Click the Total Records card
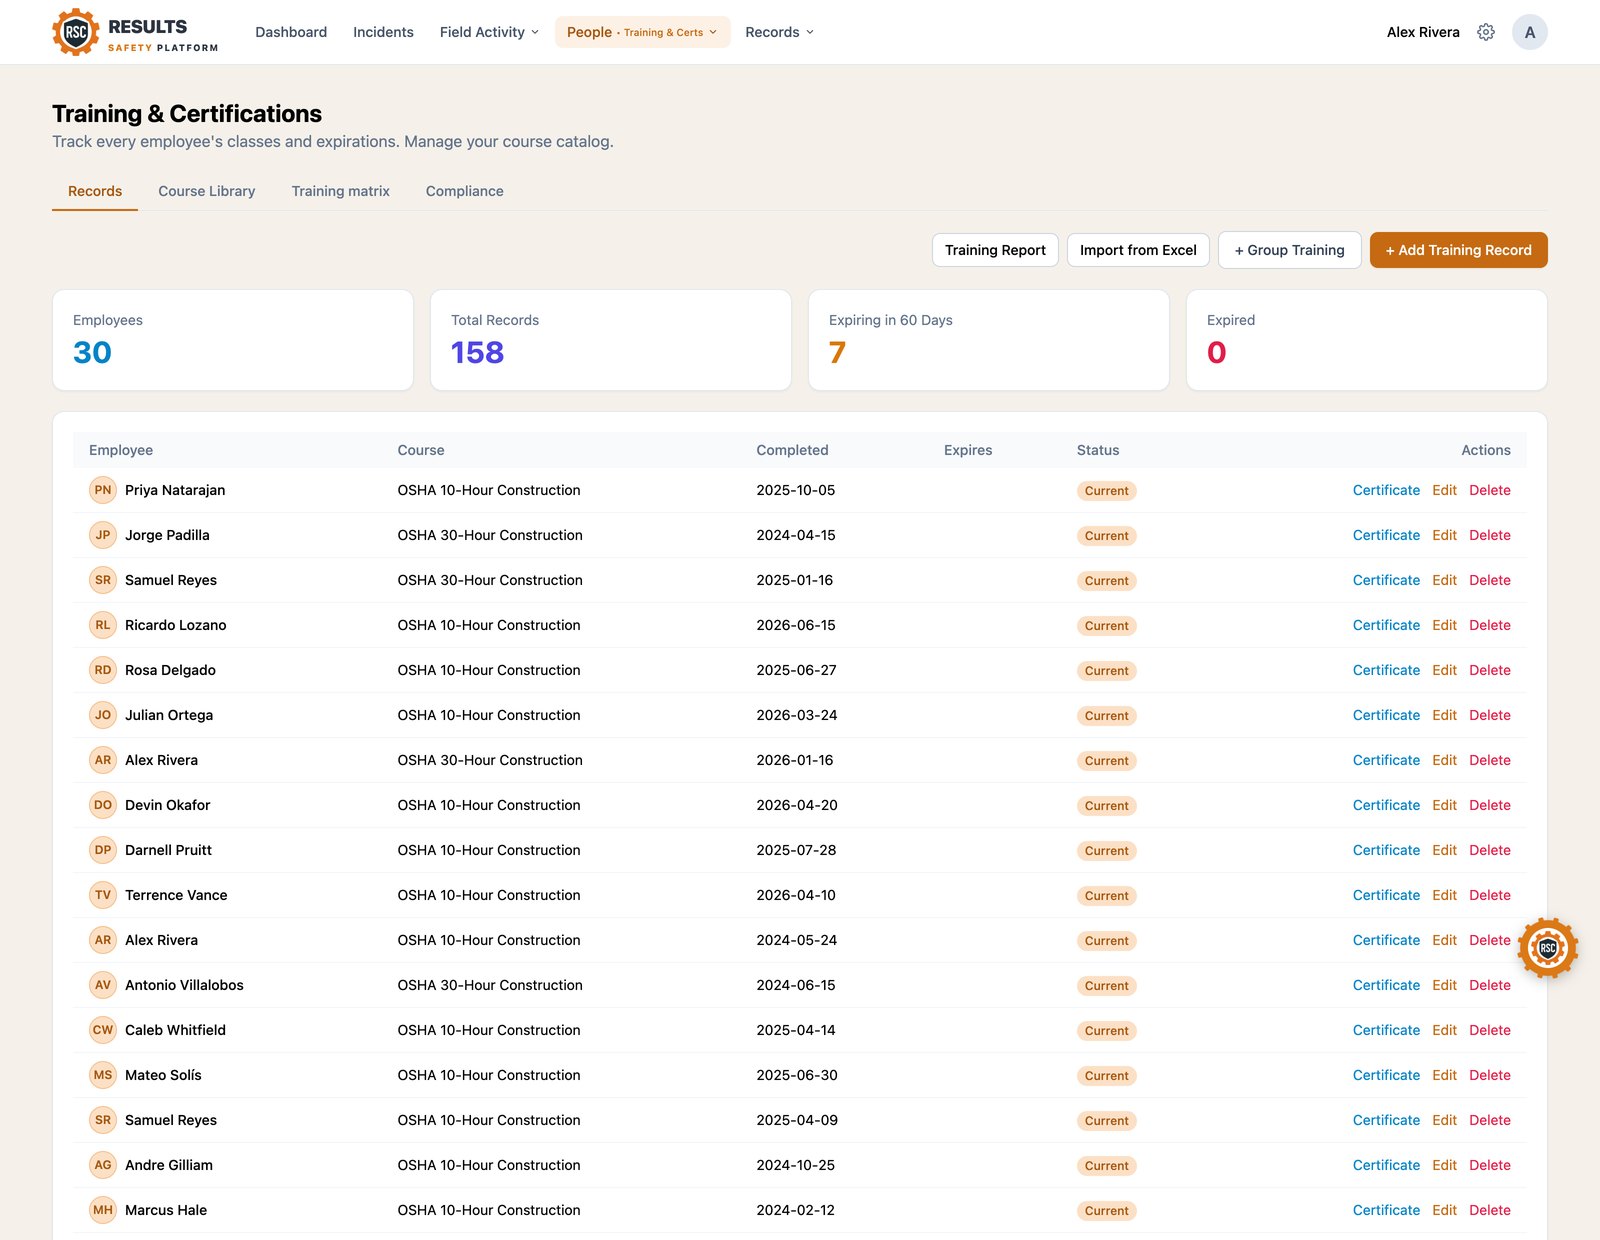This screenshot has width=1600, height=1240. 610,340
